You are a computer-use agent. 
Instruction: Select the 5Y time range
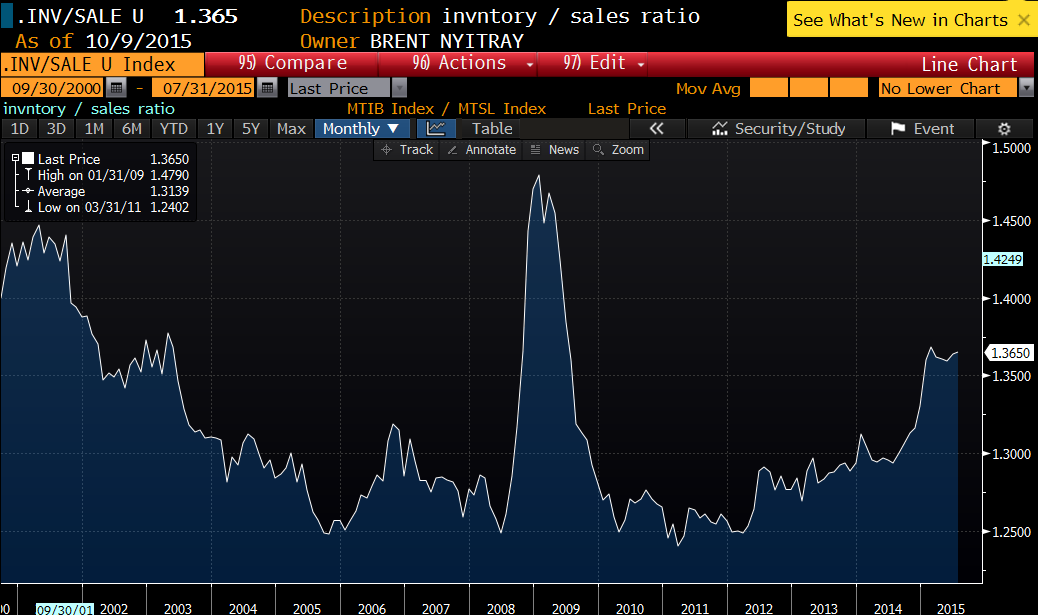250,128
